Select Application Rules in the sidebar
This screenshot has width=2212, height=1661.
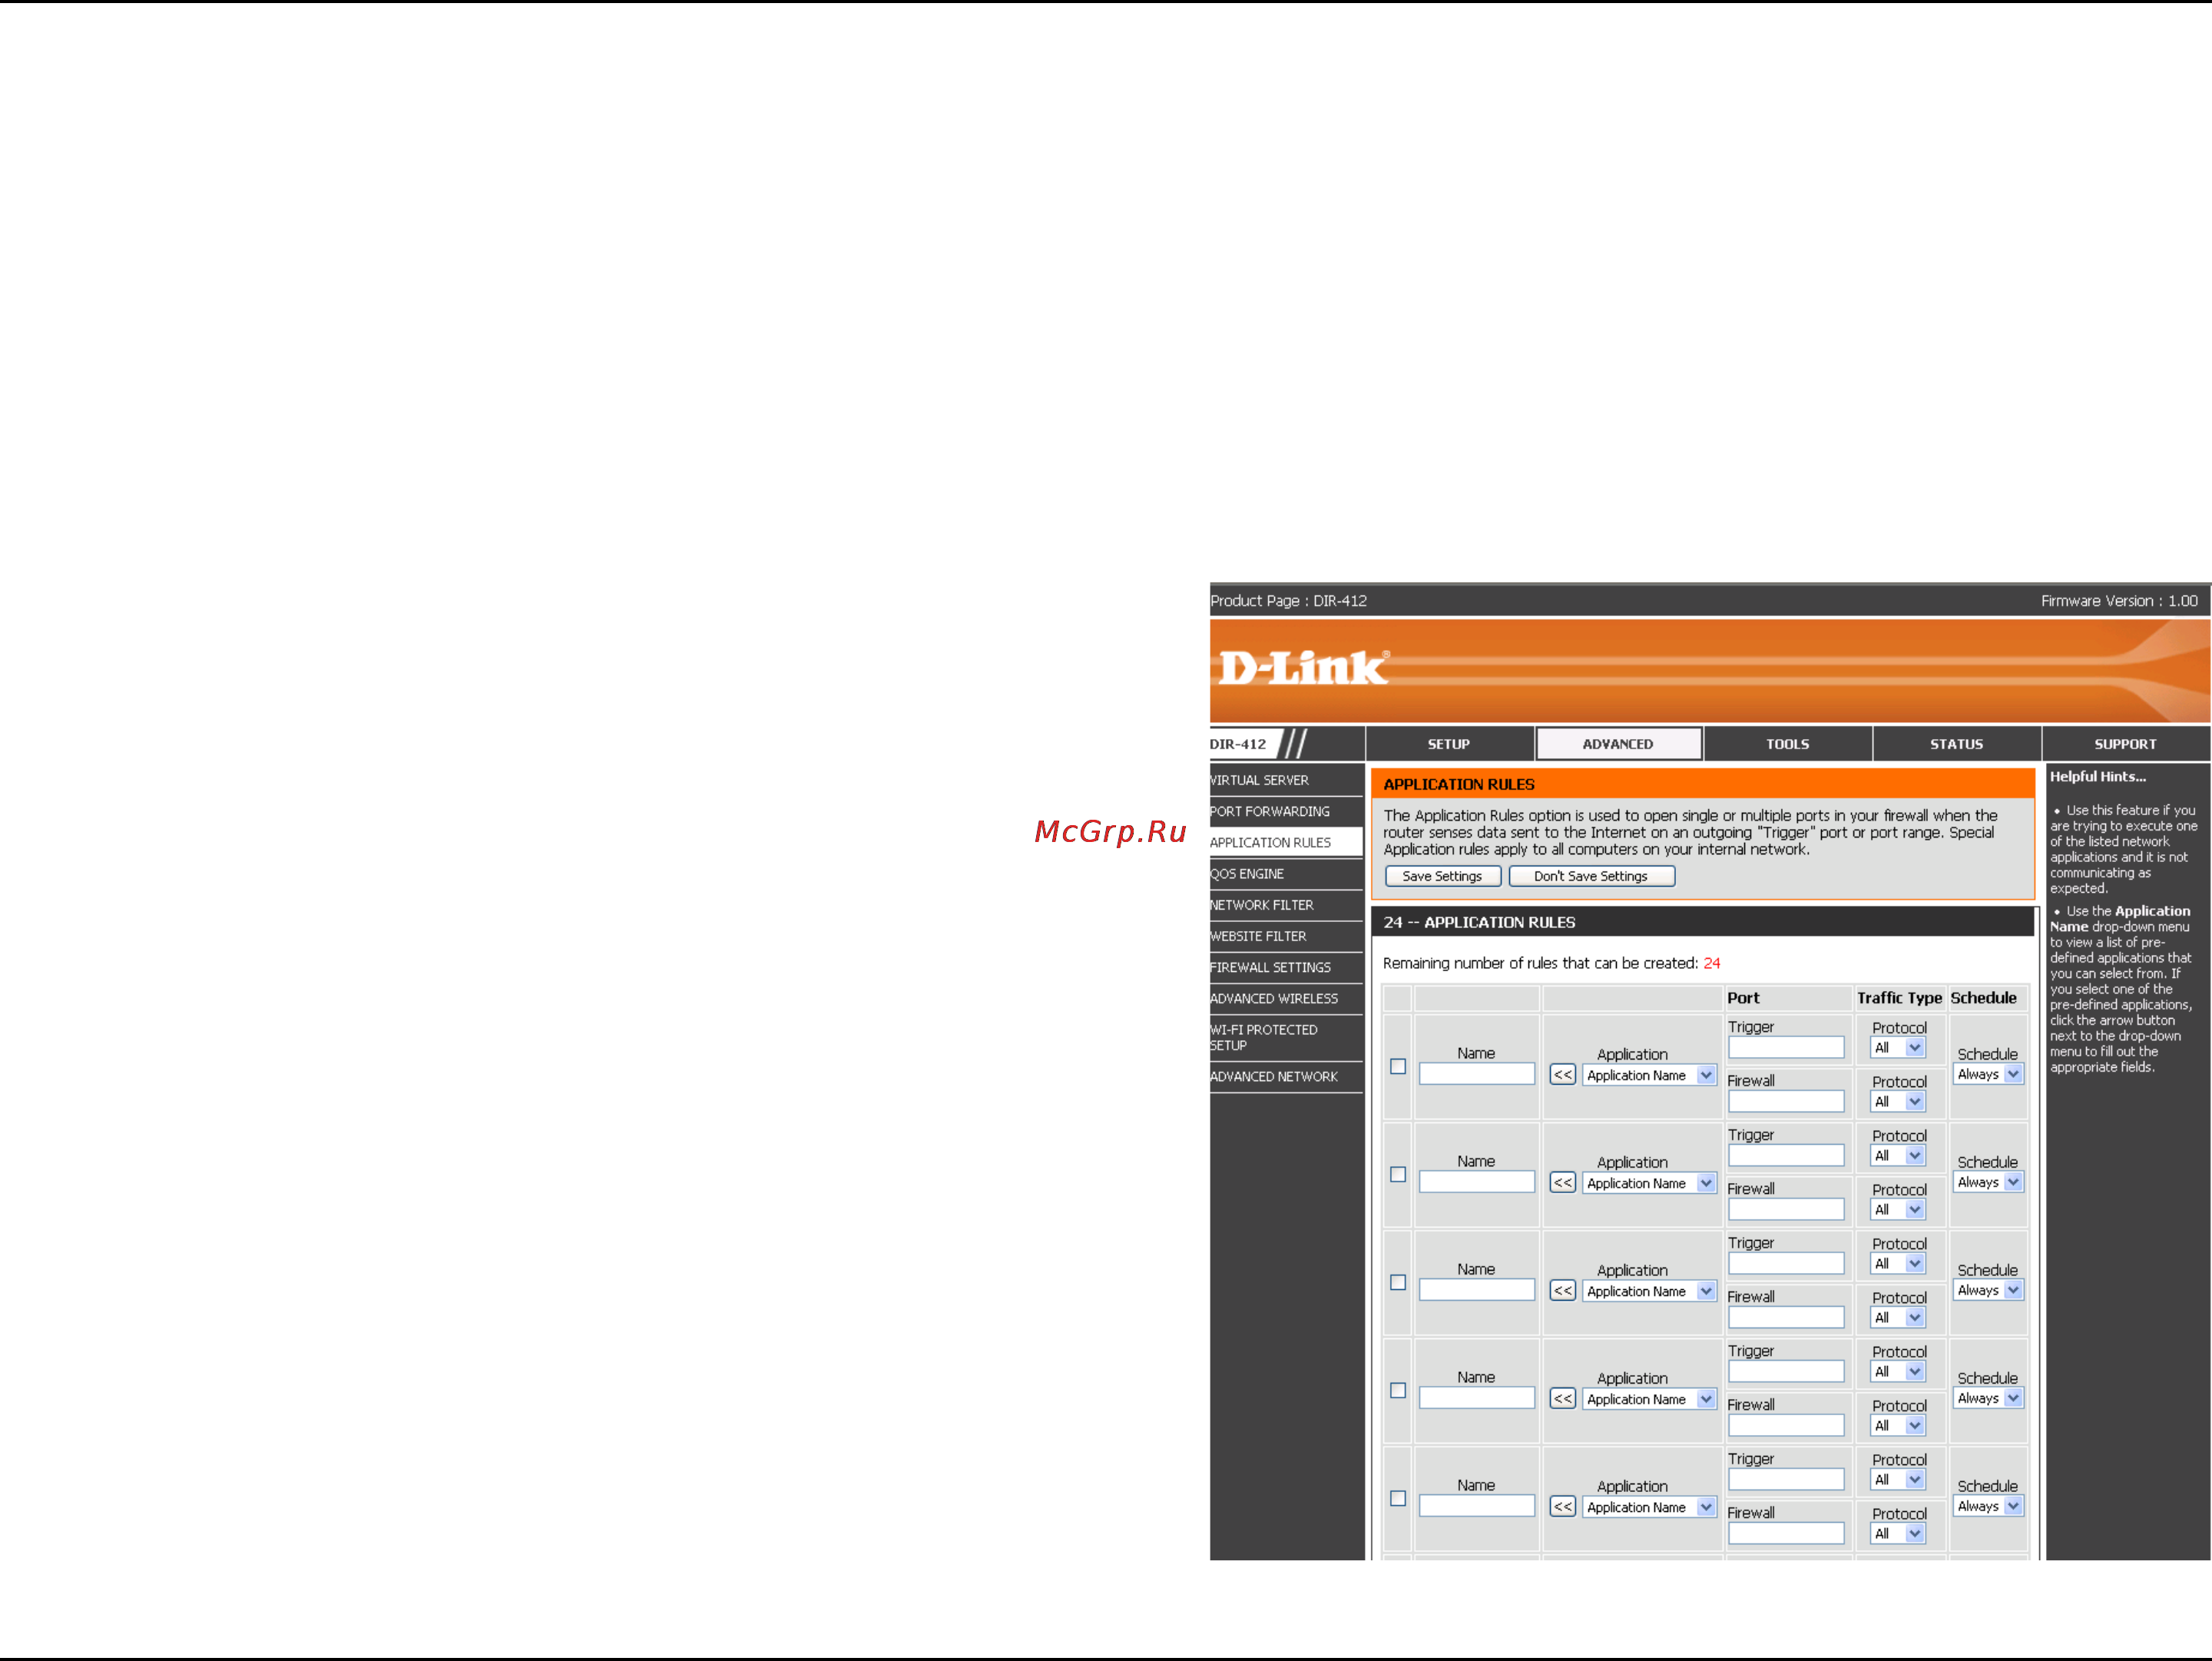[x=1286, y=842]
